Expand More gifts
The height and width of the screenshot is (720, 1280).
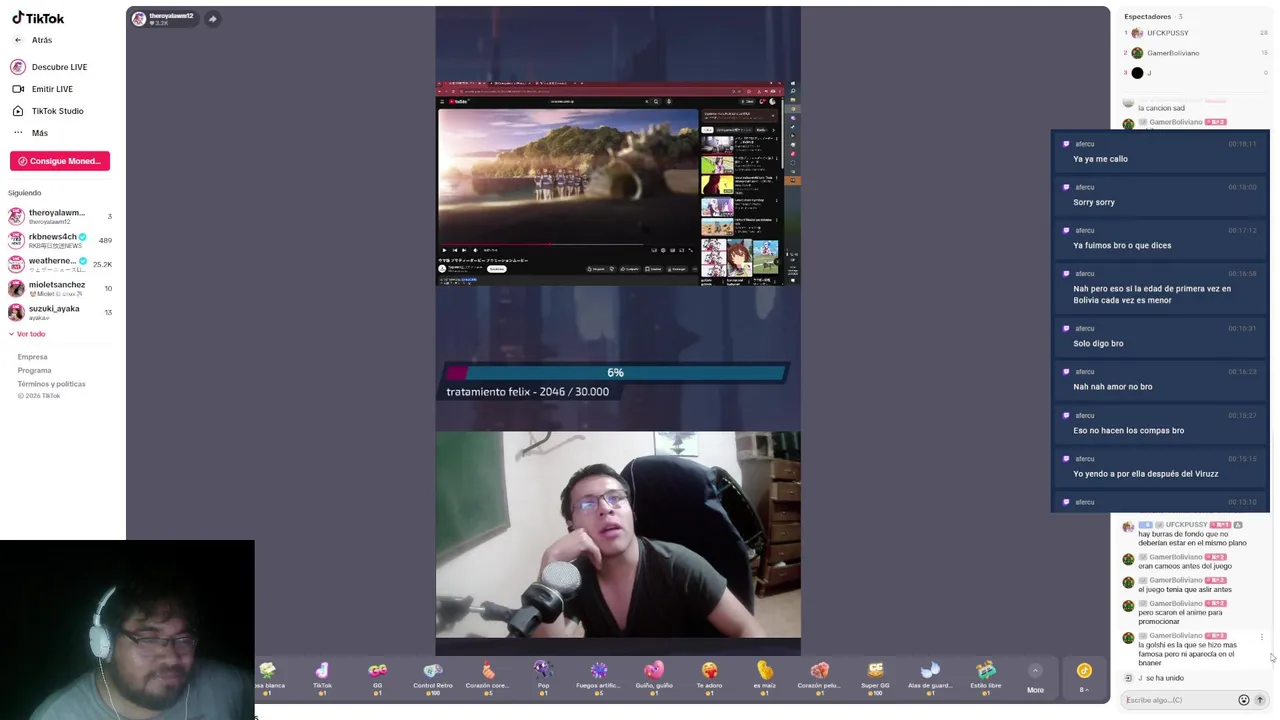(x=1035, y=679)
